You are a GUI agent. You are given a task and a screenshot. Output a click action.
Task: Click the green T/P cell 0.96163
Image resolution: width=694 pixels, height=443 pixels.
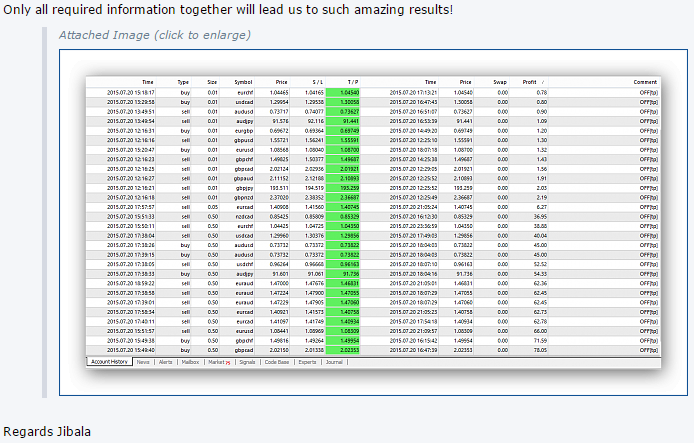pyautogui.click(x=343, y=264)
